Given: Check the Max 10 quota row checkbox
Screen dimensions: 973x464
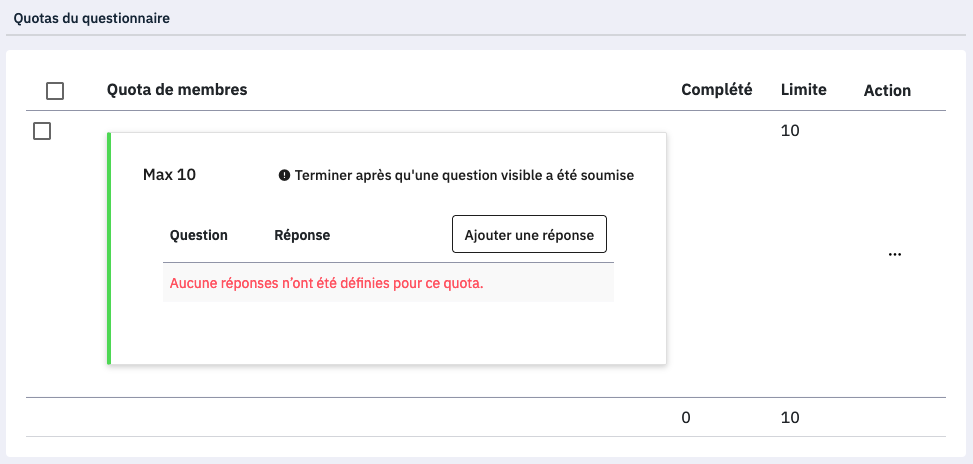Looking at the screenshot, I should tap(42, 131).
